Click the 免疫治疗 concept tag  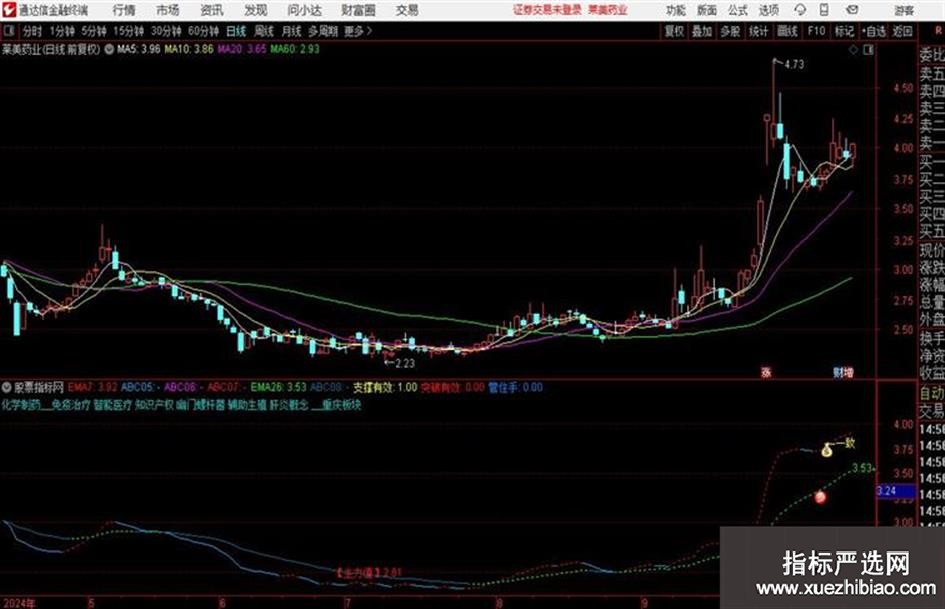pos(71,405)
